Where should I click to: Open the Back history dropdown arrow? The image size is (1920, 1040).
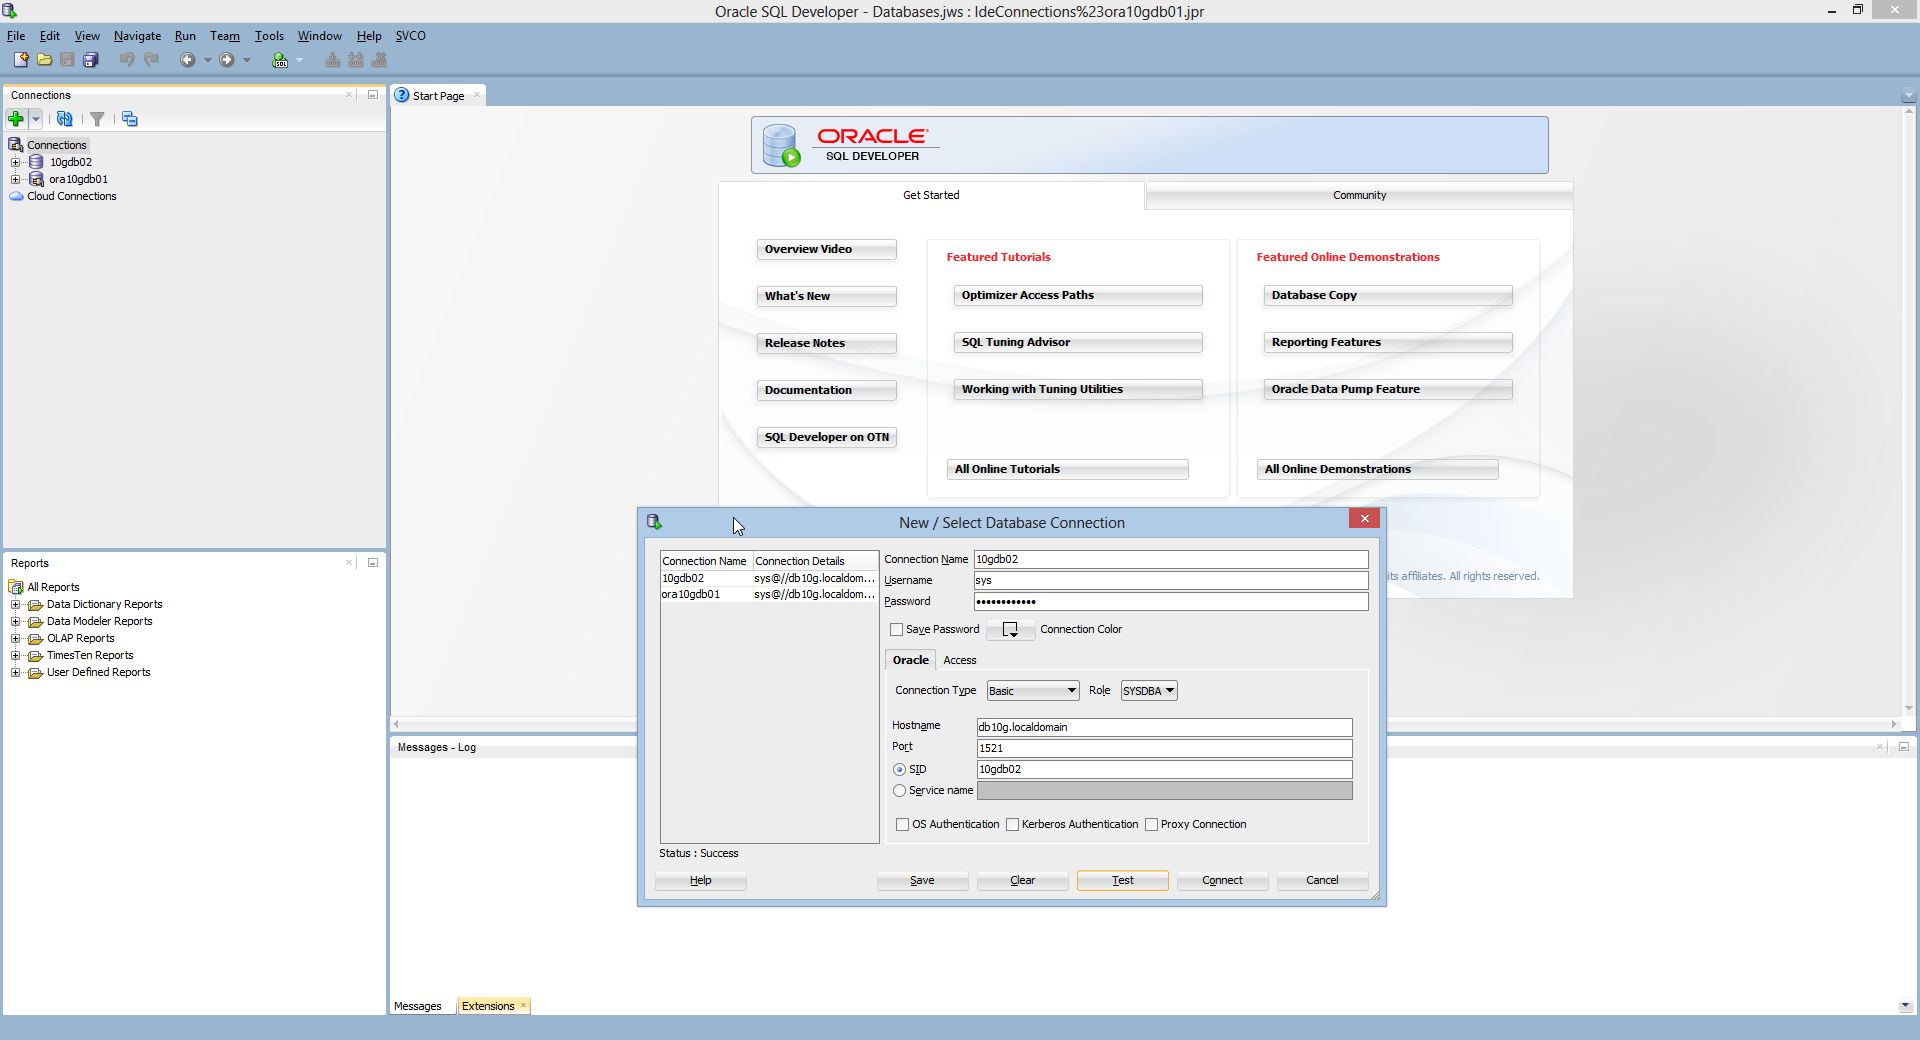208,60
